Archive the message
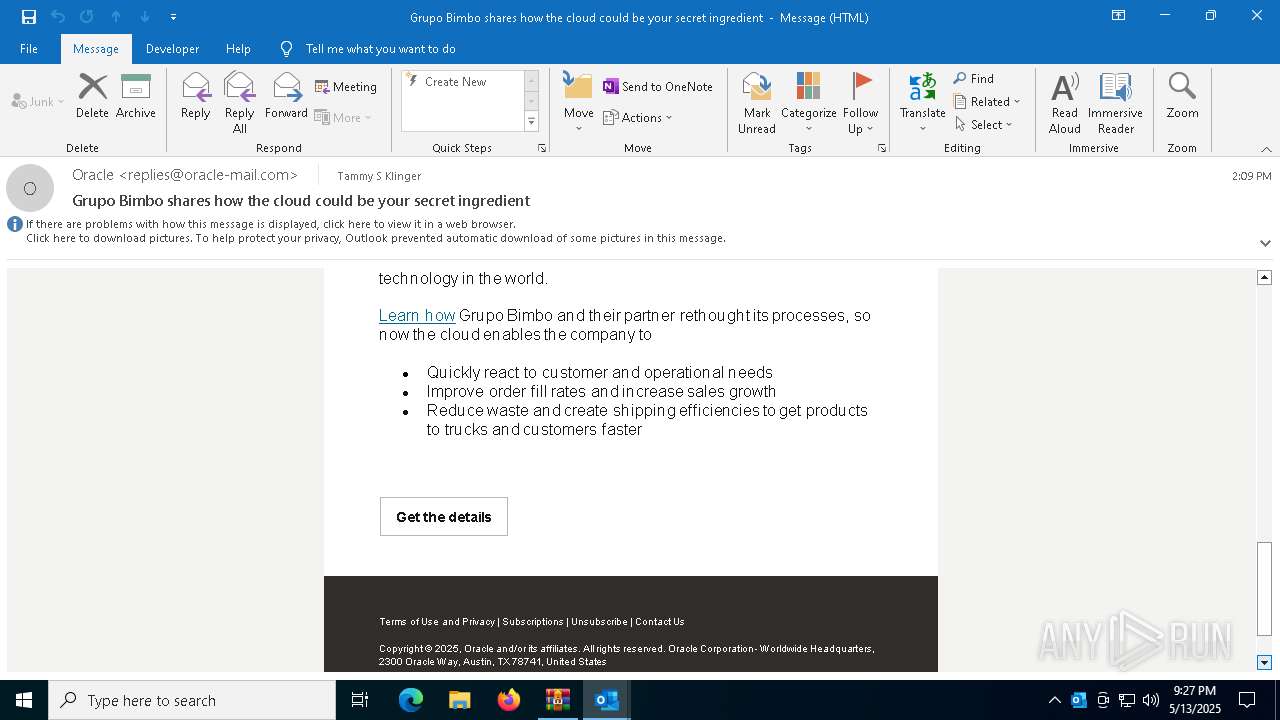This screenshot has width=1280, height=720. (x=136, y=96)
